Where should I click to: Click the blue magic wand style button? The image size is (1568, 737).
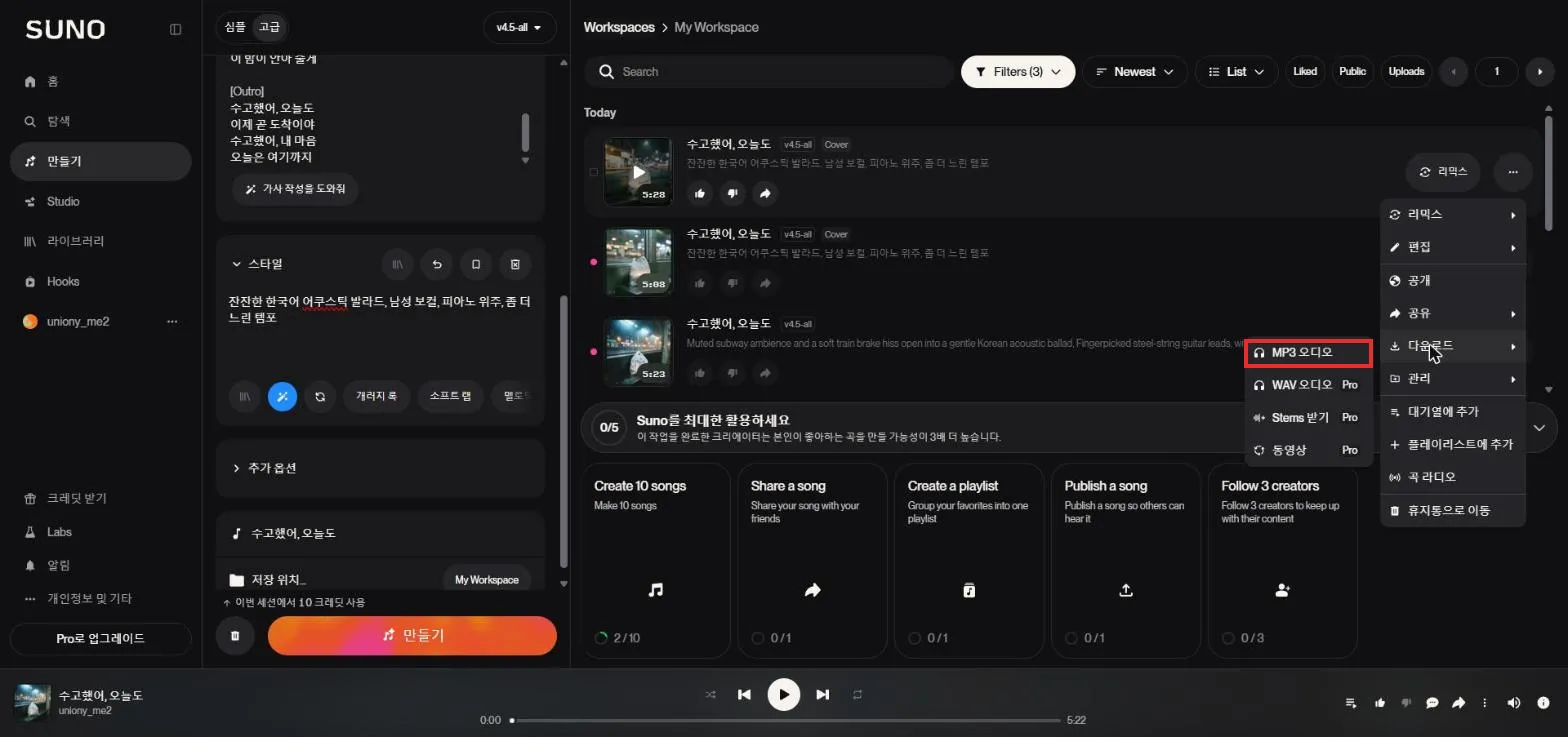(x=282, y=396)
